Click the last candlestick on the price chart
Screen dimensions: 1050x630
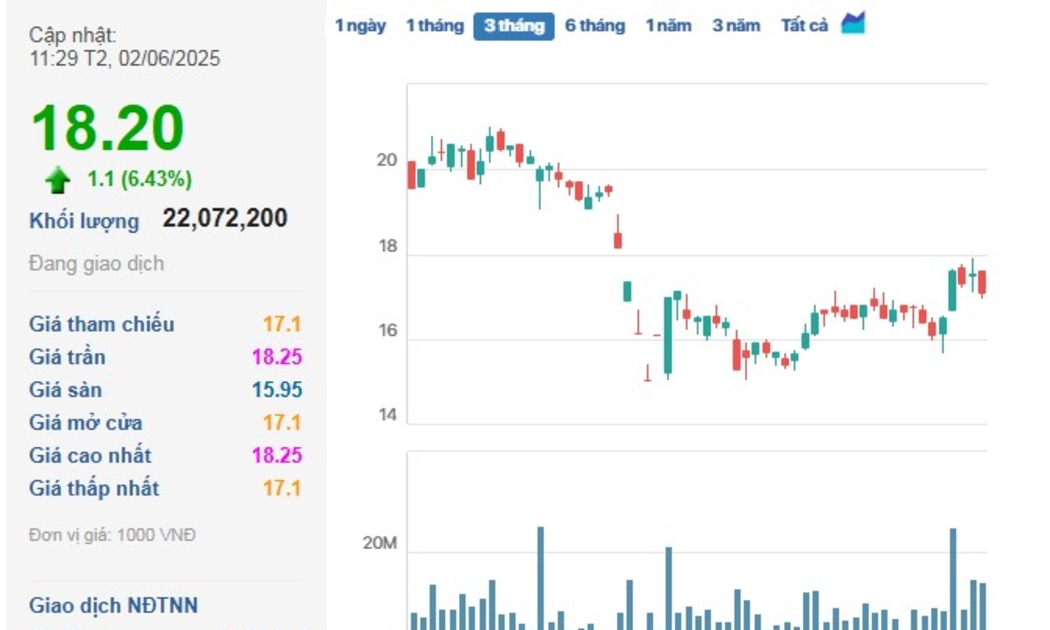pyautogui.click(x=982, y=283)
